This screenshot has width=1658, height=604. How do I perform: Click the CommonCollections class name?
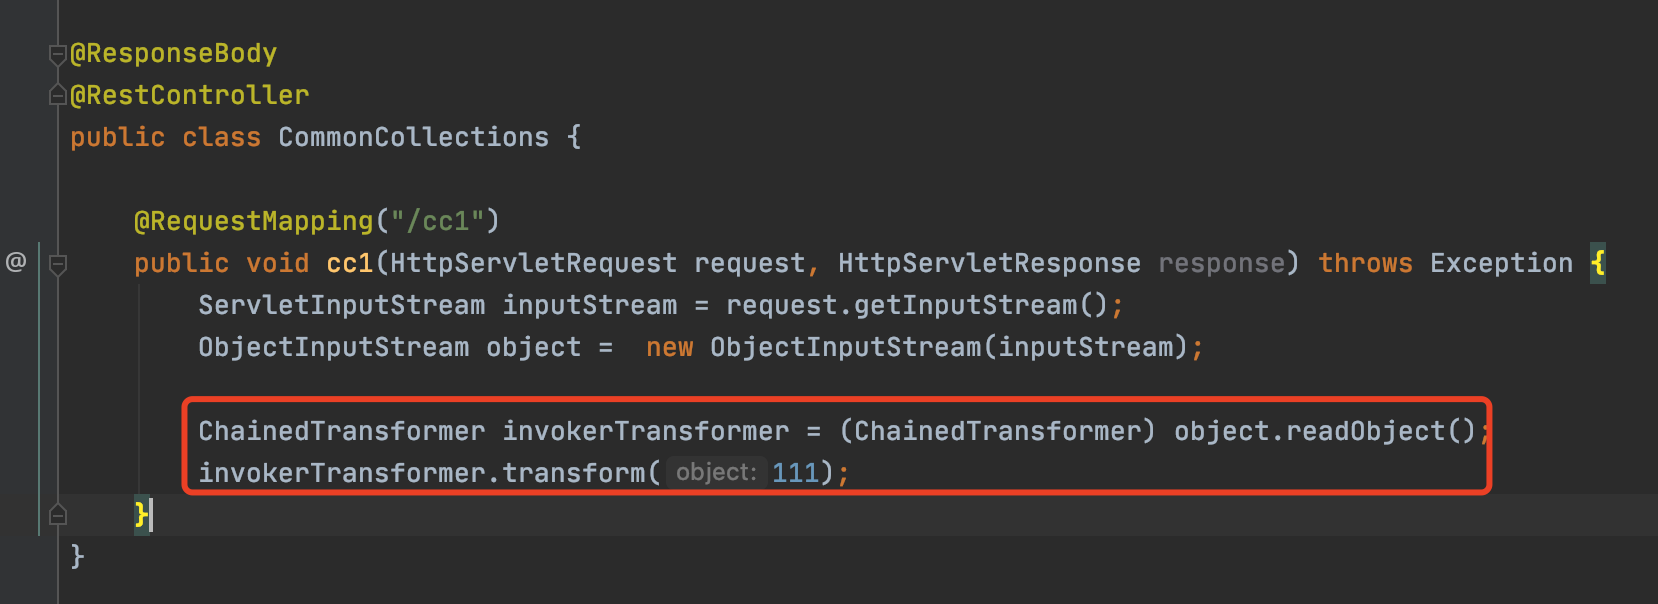(413, 137)
